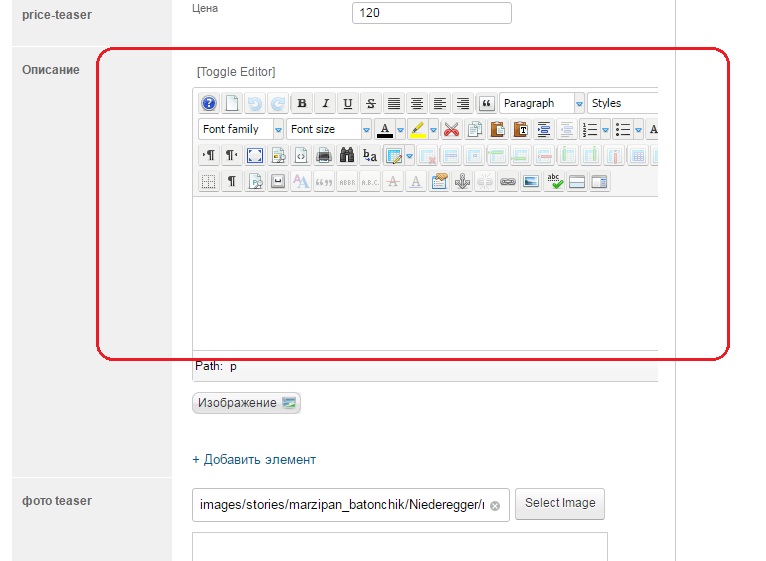Select the yellow highlight color swatch

417,129
